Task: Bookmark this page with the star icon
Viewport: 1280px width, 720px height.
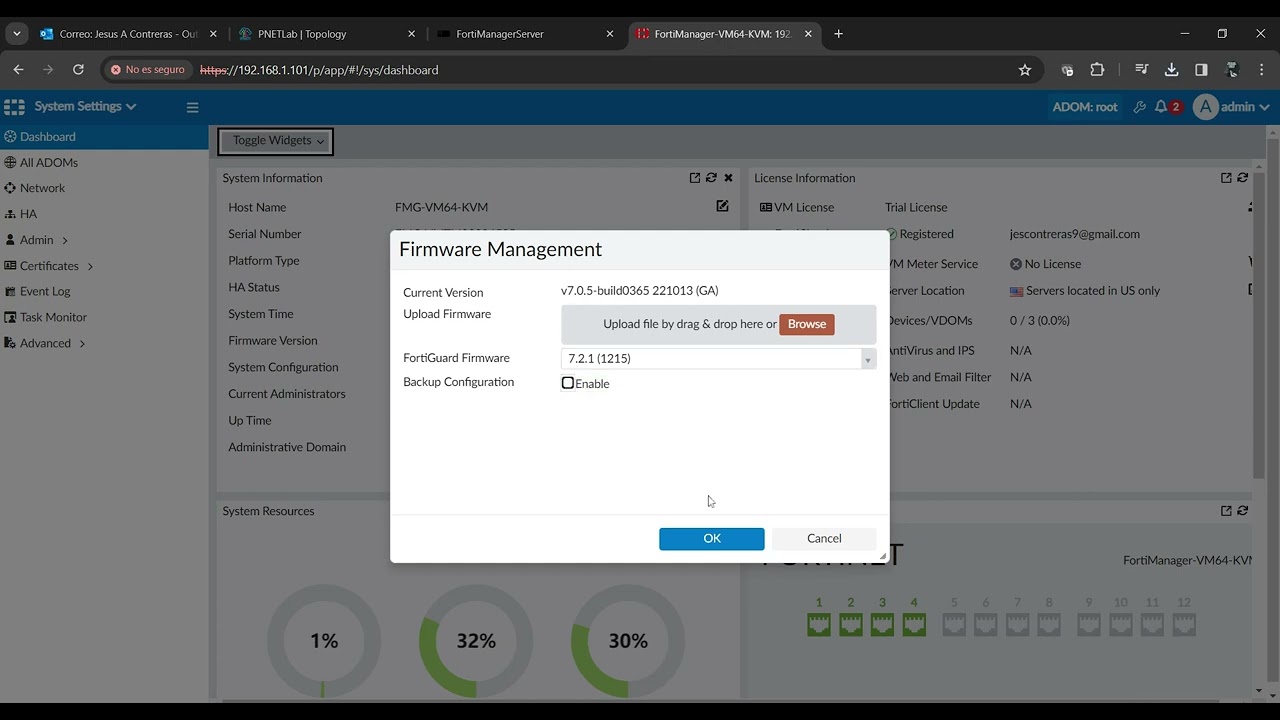Action: 1024,70
